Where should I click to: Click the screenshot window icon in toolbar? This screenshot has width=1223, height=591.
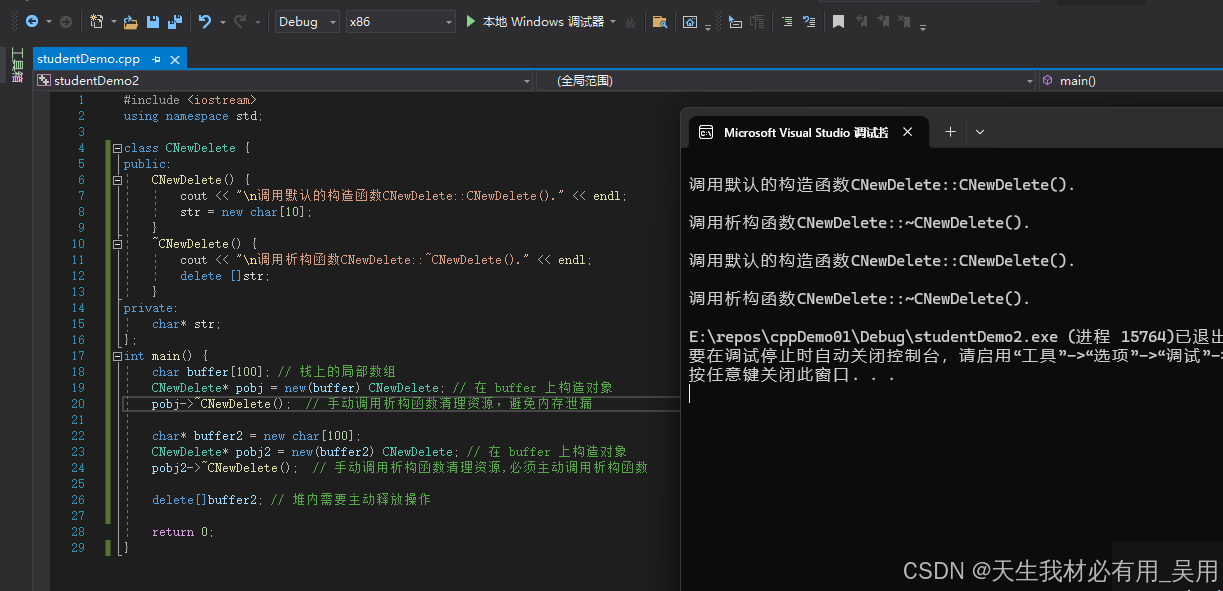(x=690, y=21)
